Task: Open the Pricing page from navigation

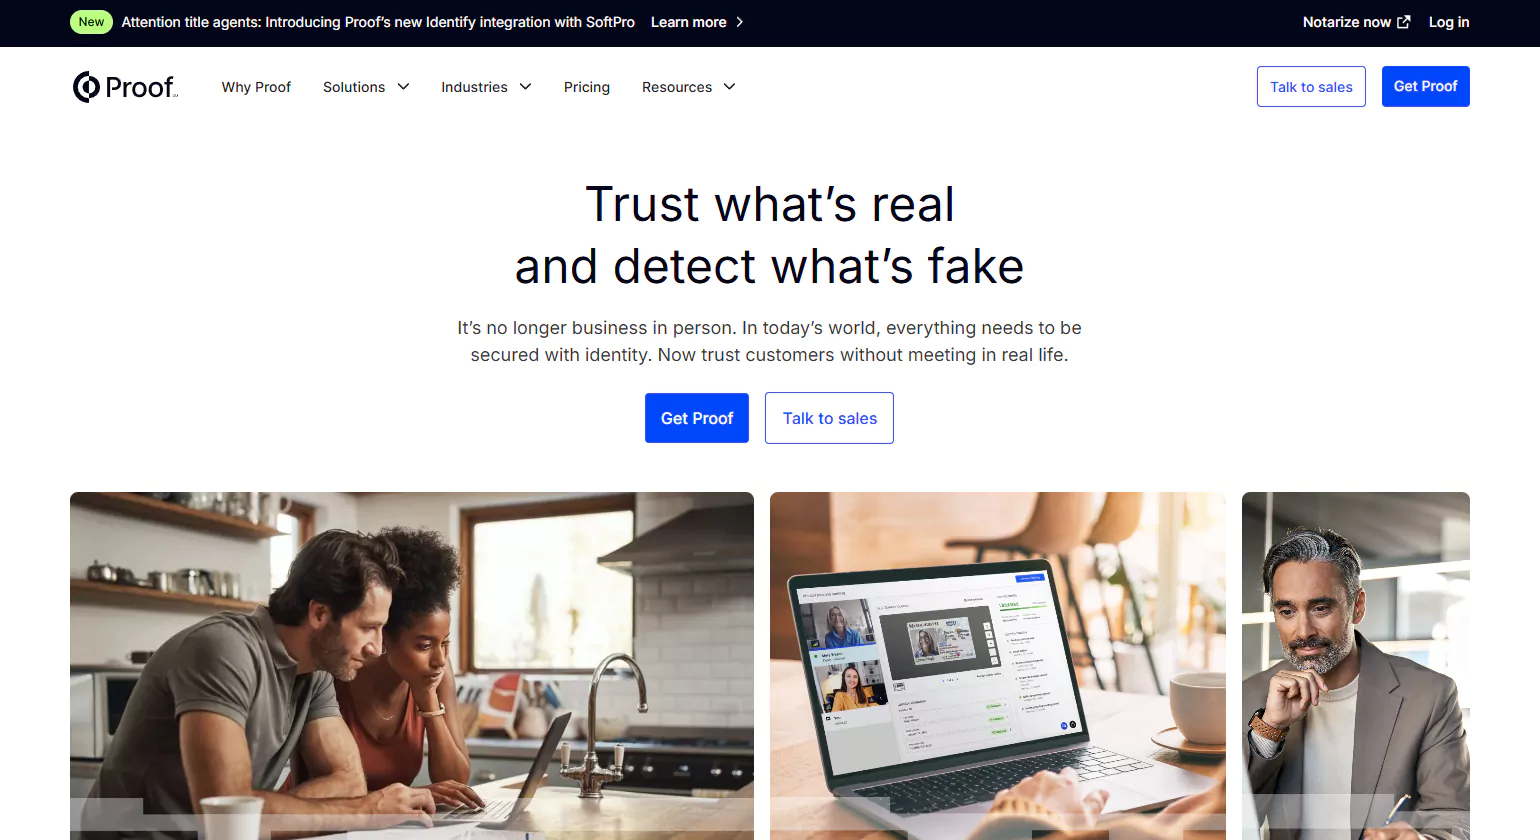Action: (587, 87)
